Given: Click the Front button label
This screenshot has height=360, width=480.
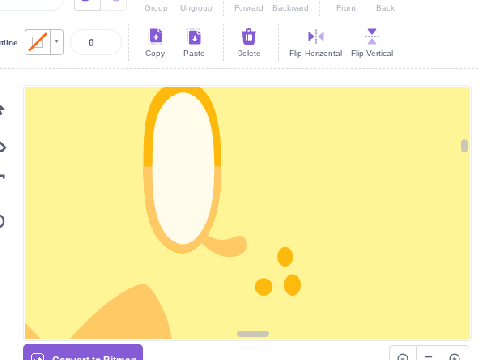Looking at the screenshot, I should pos(346,8).
